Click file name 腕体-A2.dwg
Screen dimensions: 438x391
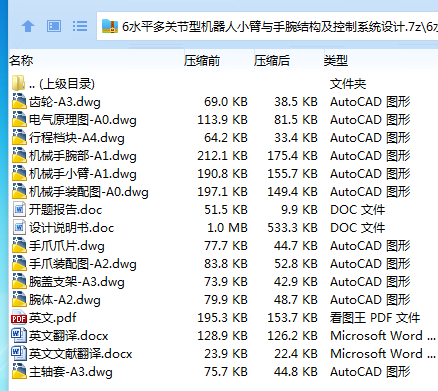click(x=65, y=300)
